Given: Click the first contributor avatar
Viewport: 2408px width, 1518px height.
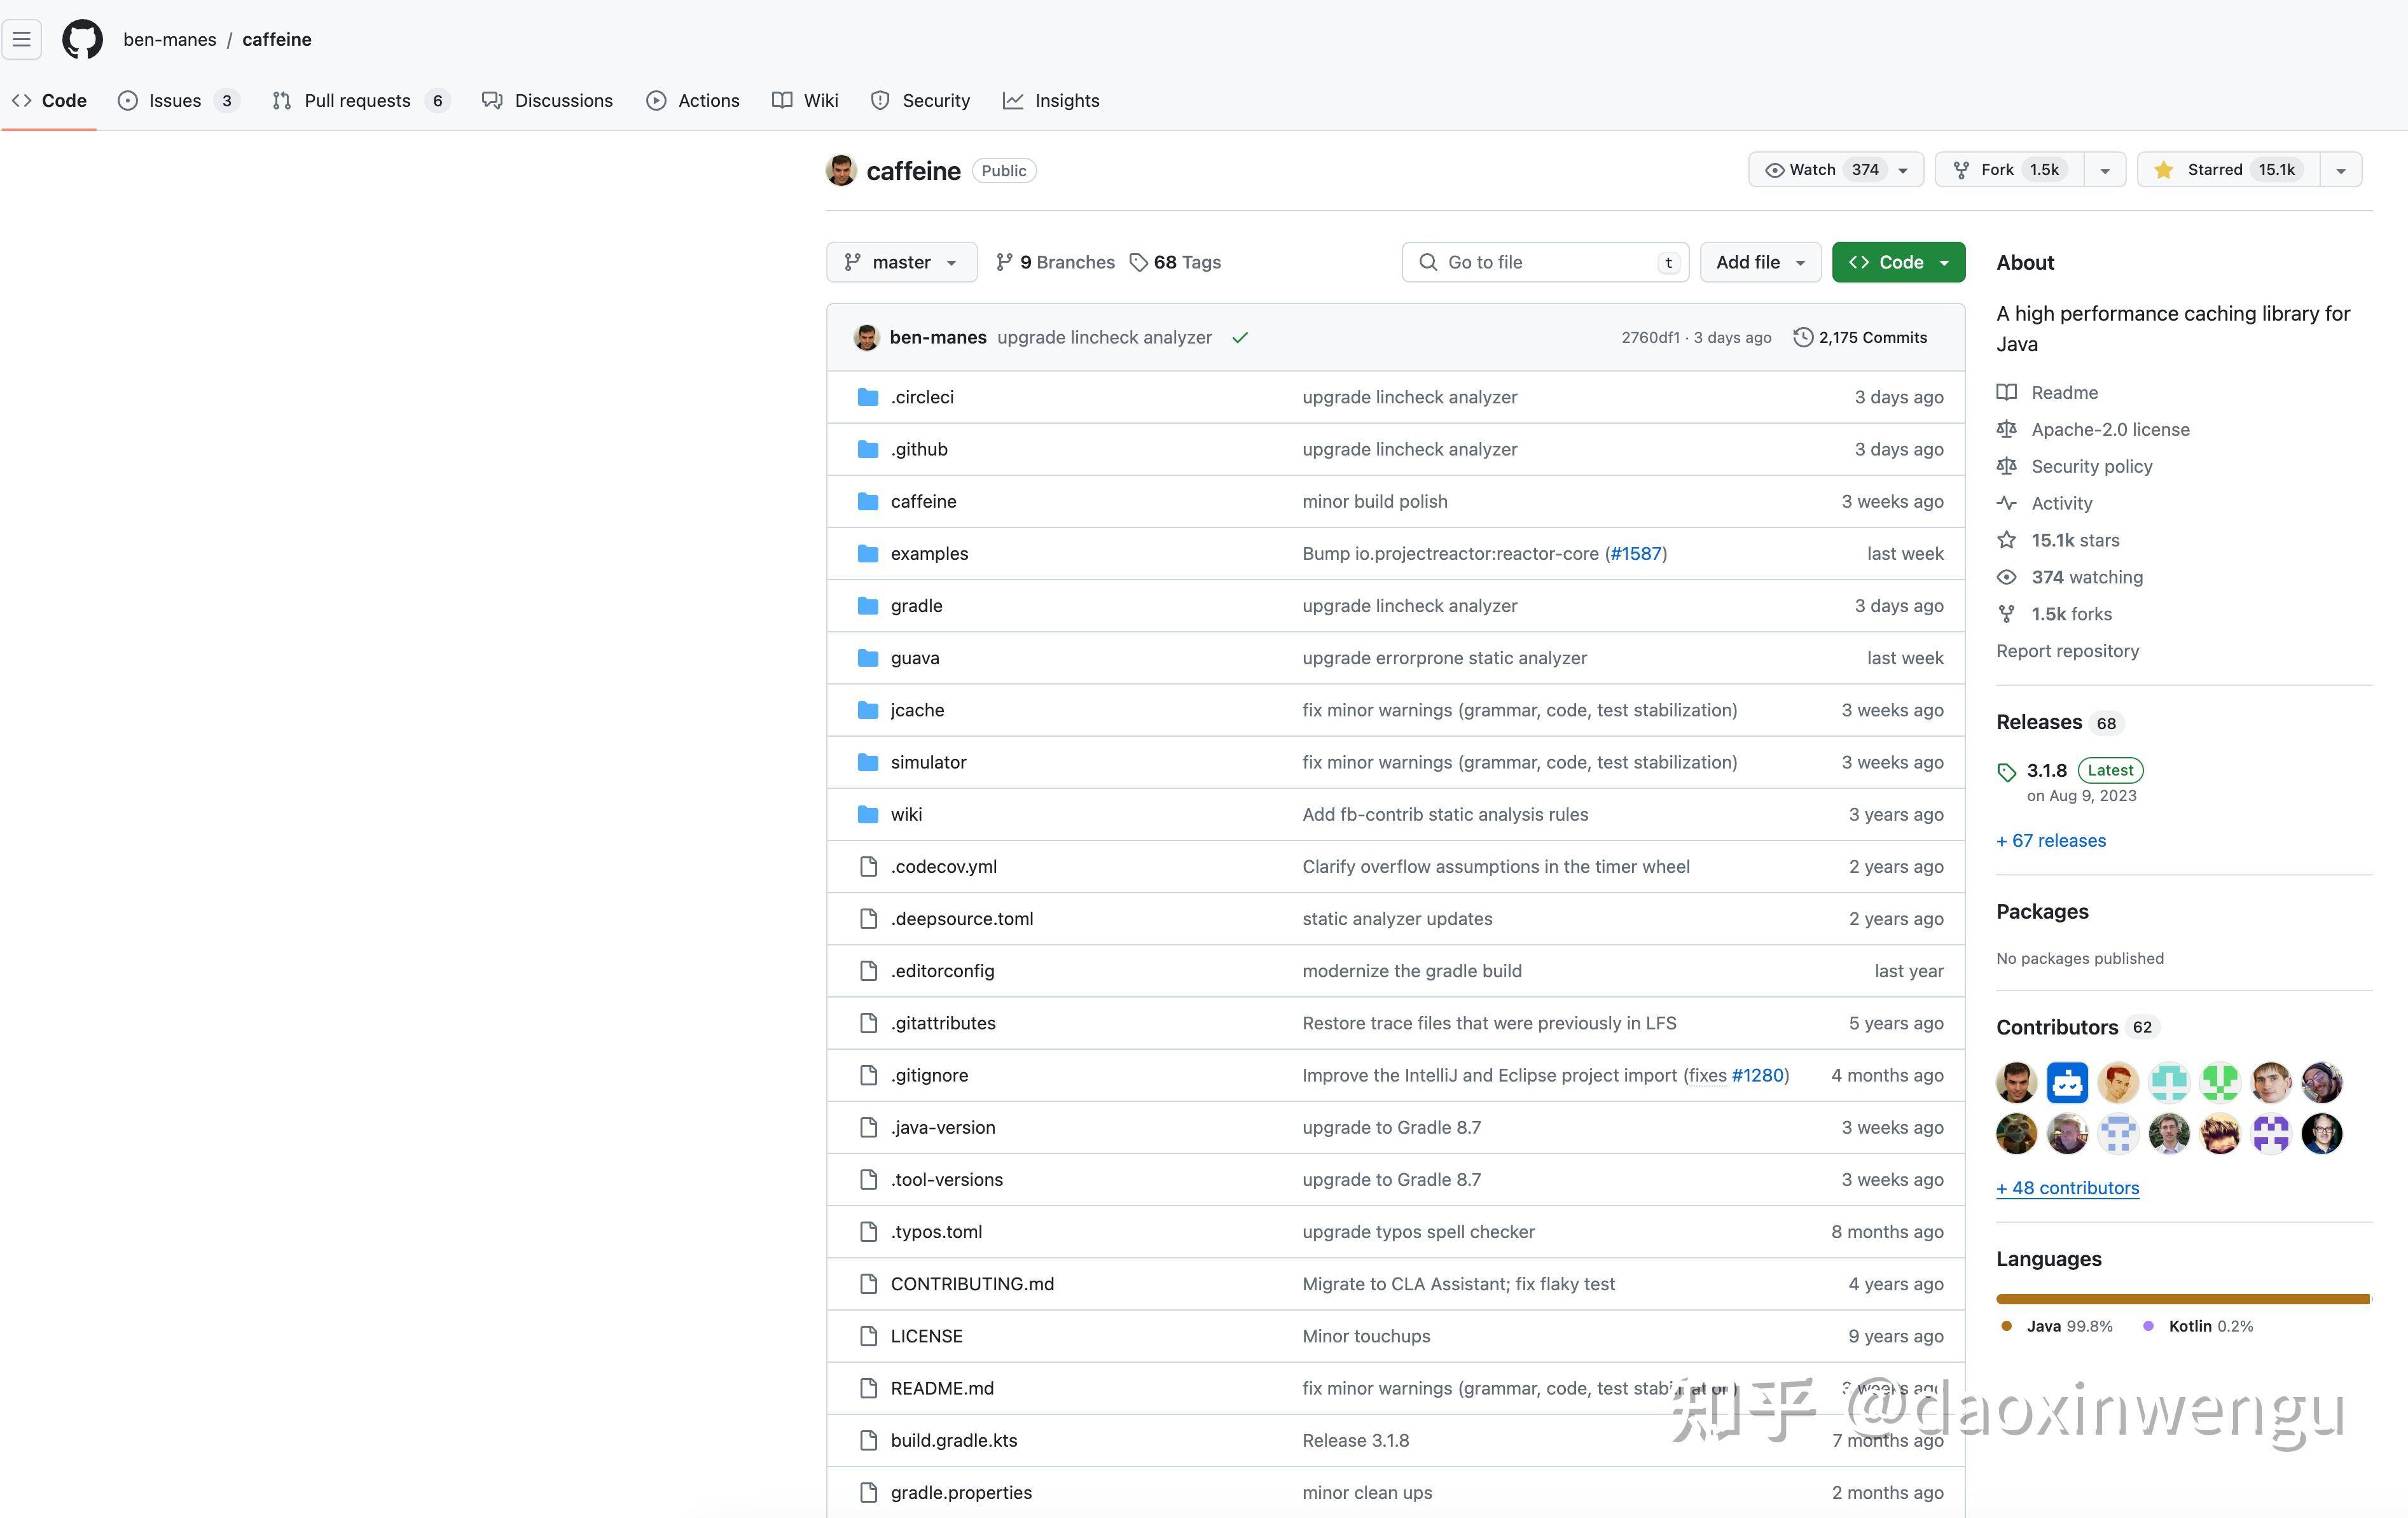Looking at the screenshot, I should click(x=2016, y=1082).
